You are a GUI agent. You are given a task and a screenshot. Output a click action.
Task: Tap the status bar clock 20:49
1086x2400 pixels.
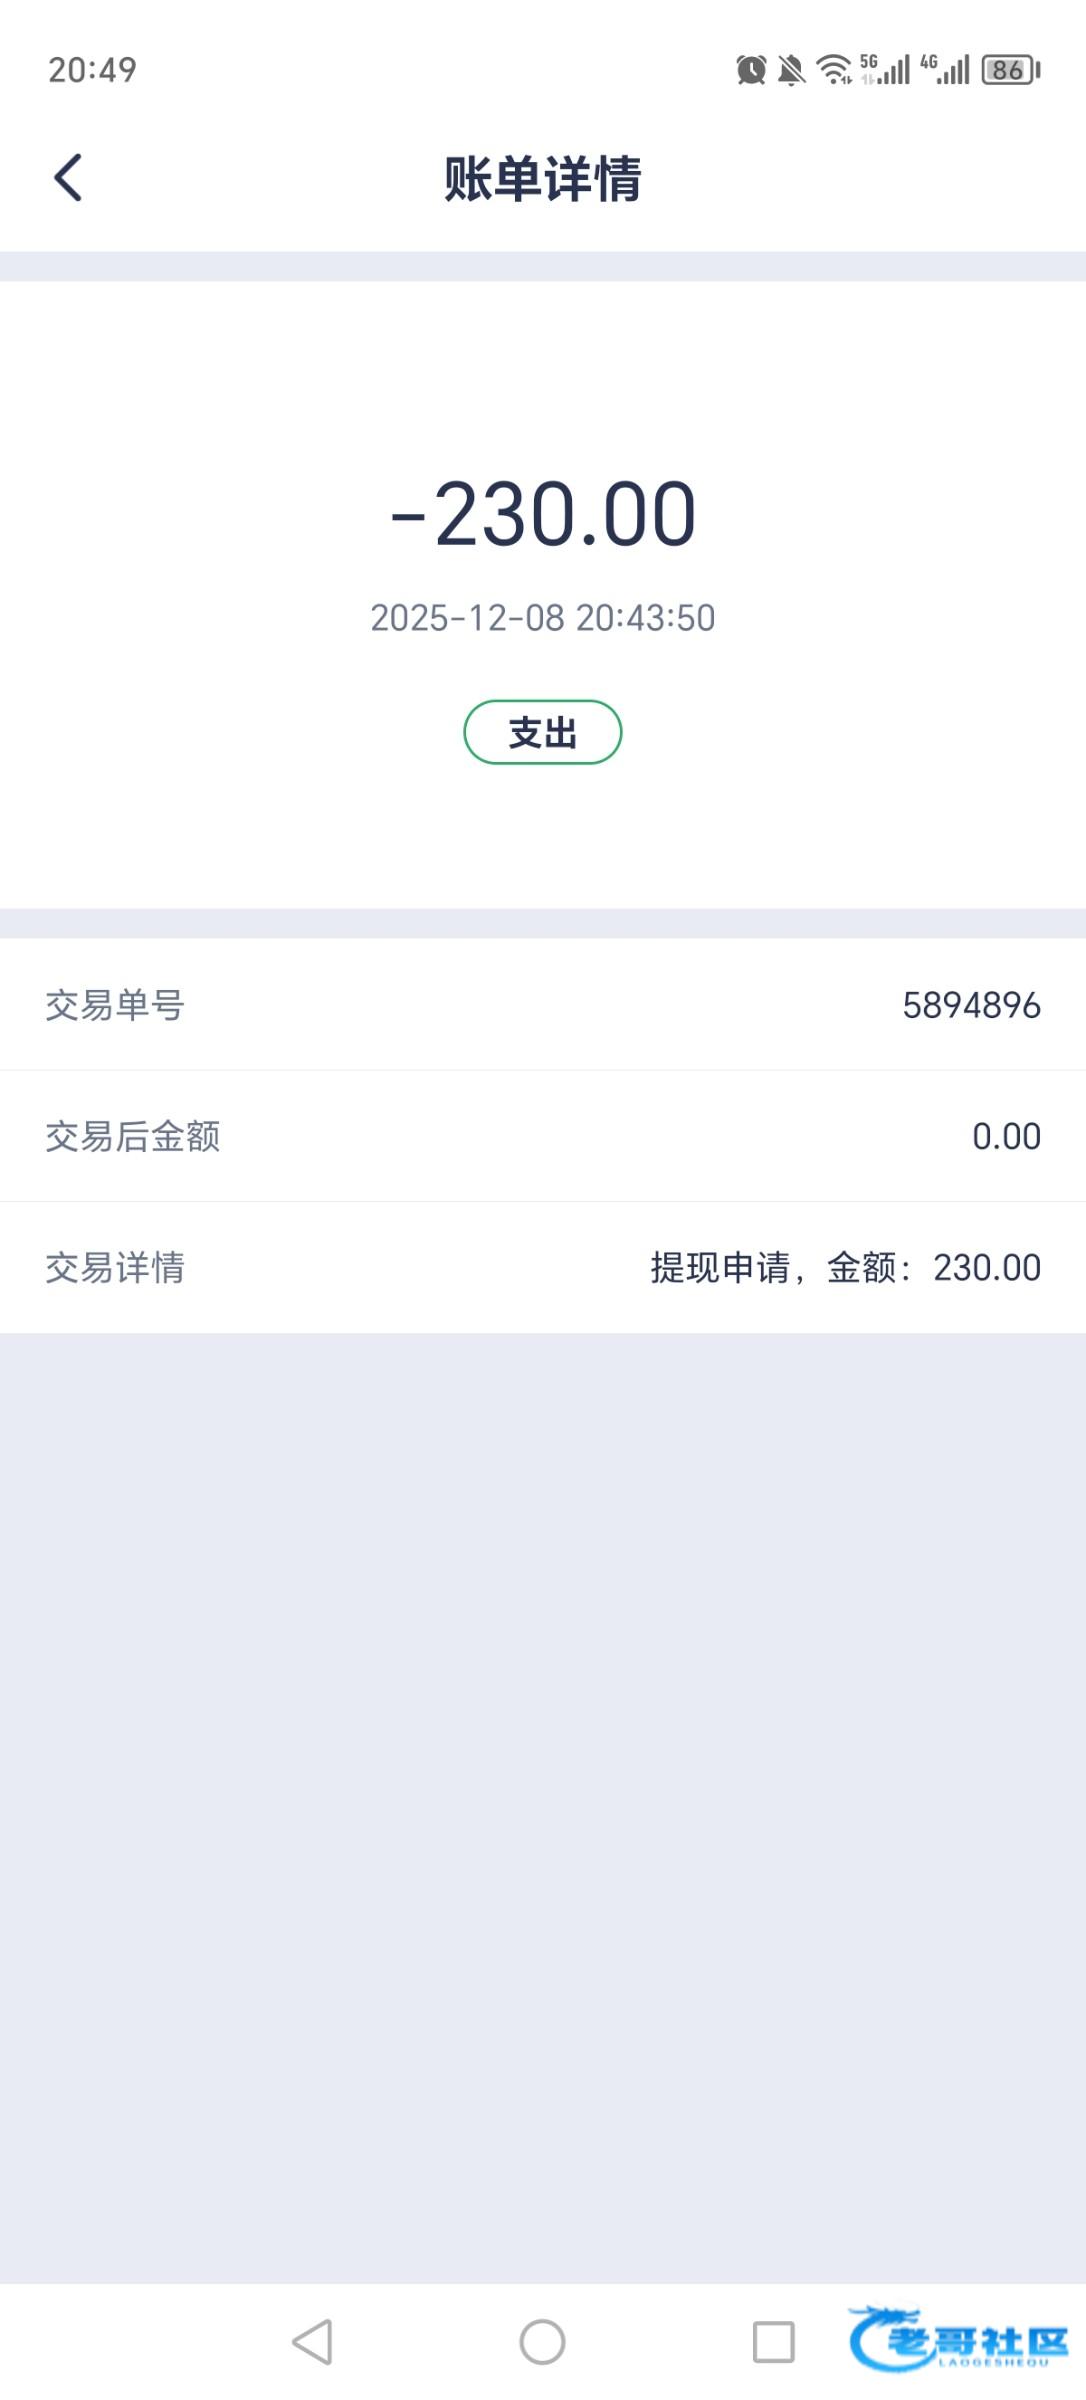coord(92,70)
